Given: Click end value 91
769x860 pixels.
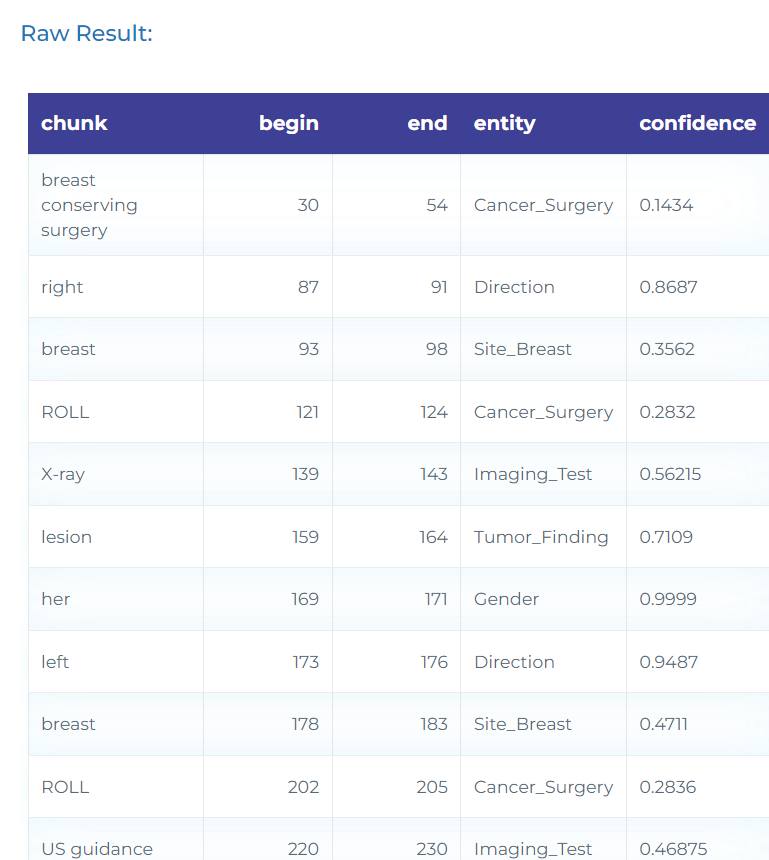Looking at the screenshot, I should pyautogui.click(x=439, y=287).
